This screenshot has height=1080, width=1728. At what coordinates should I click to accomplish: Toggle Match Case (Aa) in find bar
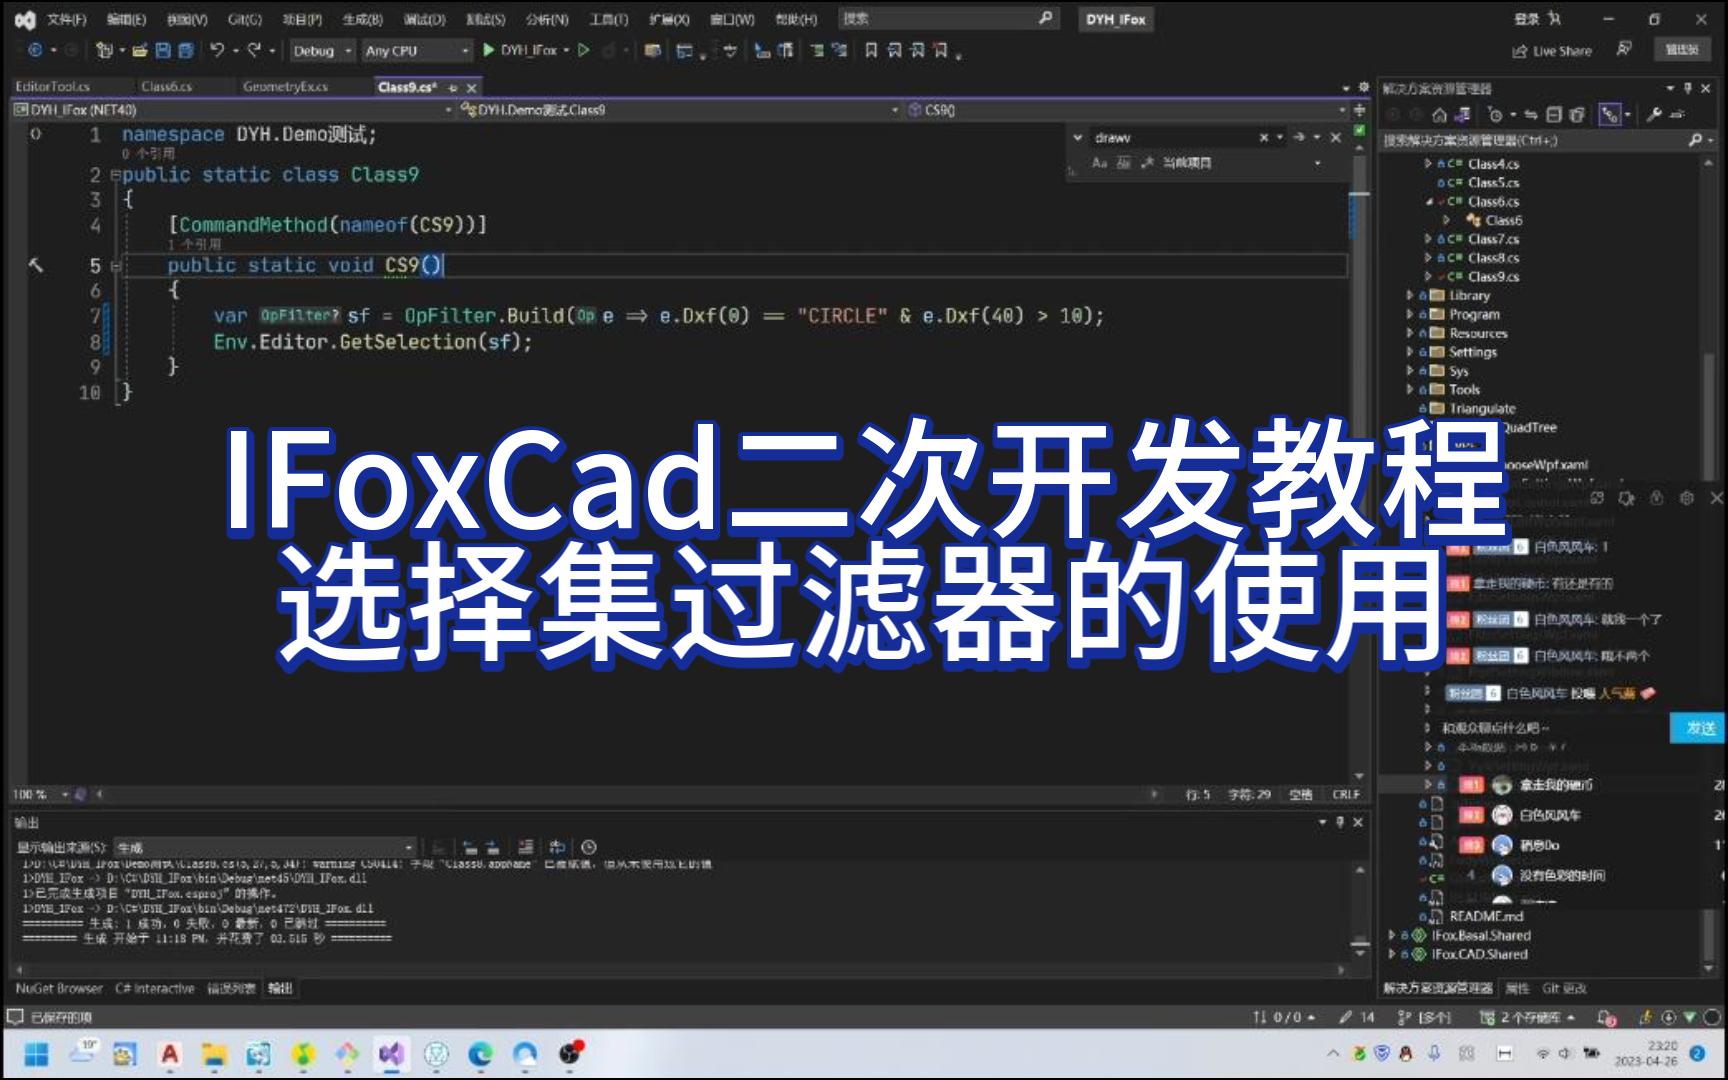pyautogui.click(x=1100, y=163)
